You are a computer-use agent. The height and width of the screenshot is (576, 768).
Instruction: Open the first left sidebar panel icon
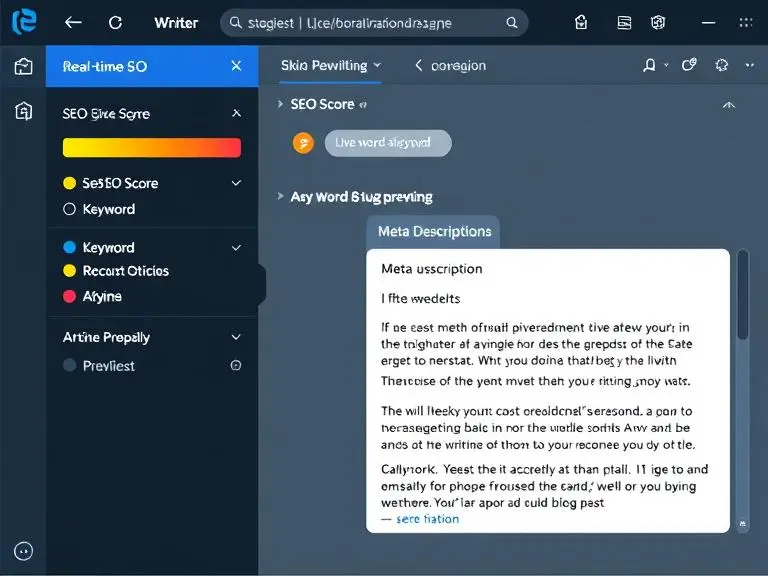24,66
